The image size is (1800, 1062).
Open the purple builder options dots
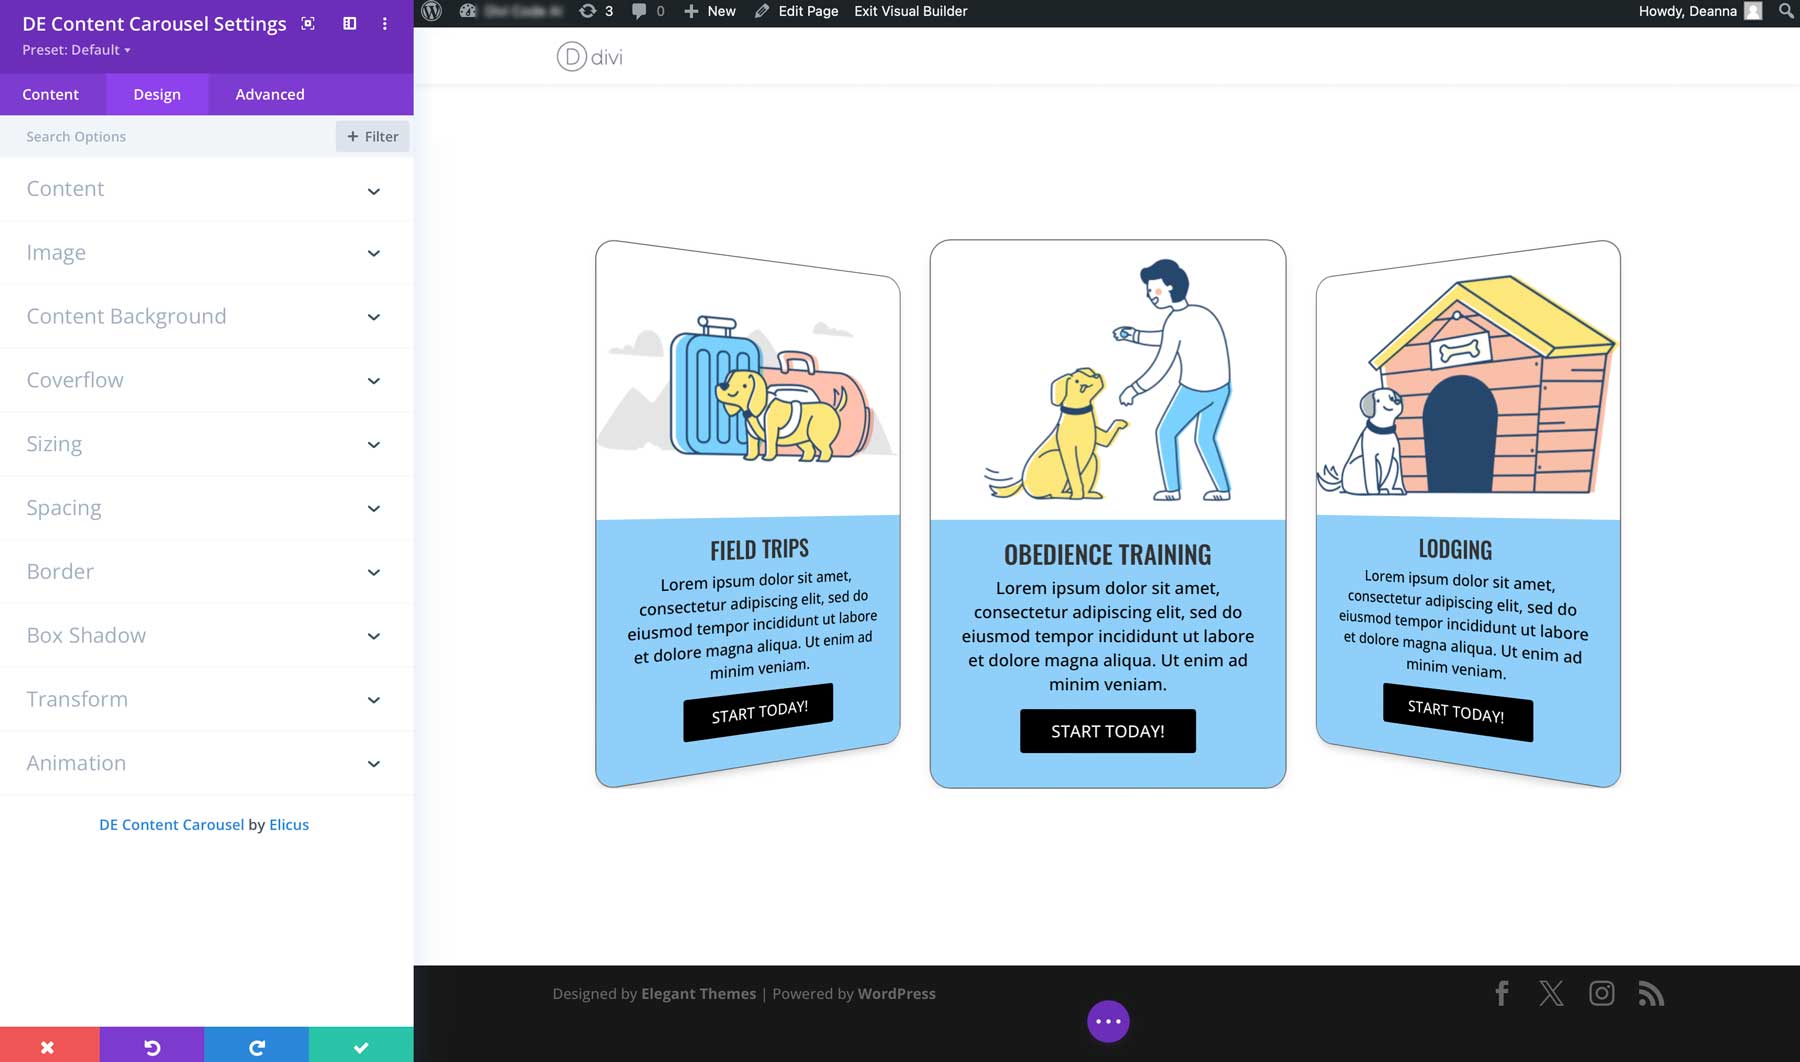click(x=1108, y=1021)
